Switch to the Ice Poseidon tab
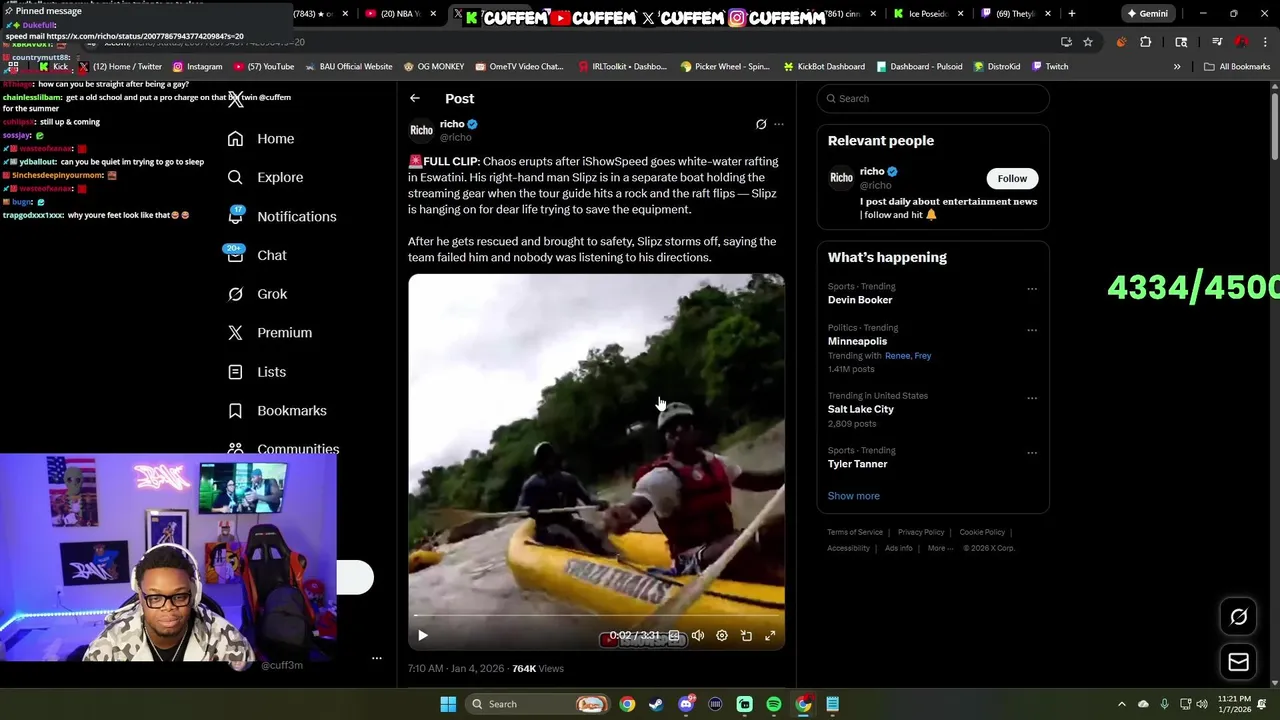The height and width of the screenshot is (720, 1280). tap(927, 14)
